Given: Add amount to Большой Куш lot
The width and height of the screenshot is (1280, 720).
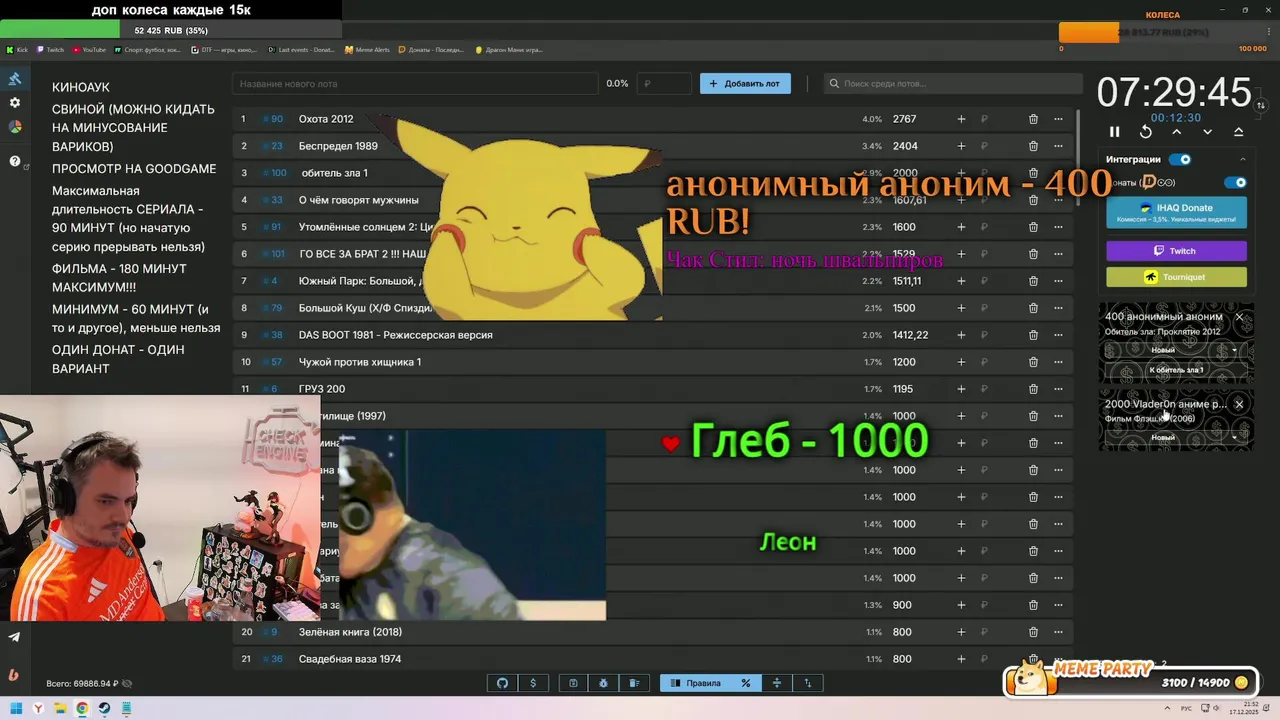Looking at the screenshot, I should click(961, 308).
